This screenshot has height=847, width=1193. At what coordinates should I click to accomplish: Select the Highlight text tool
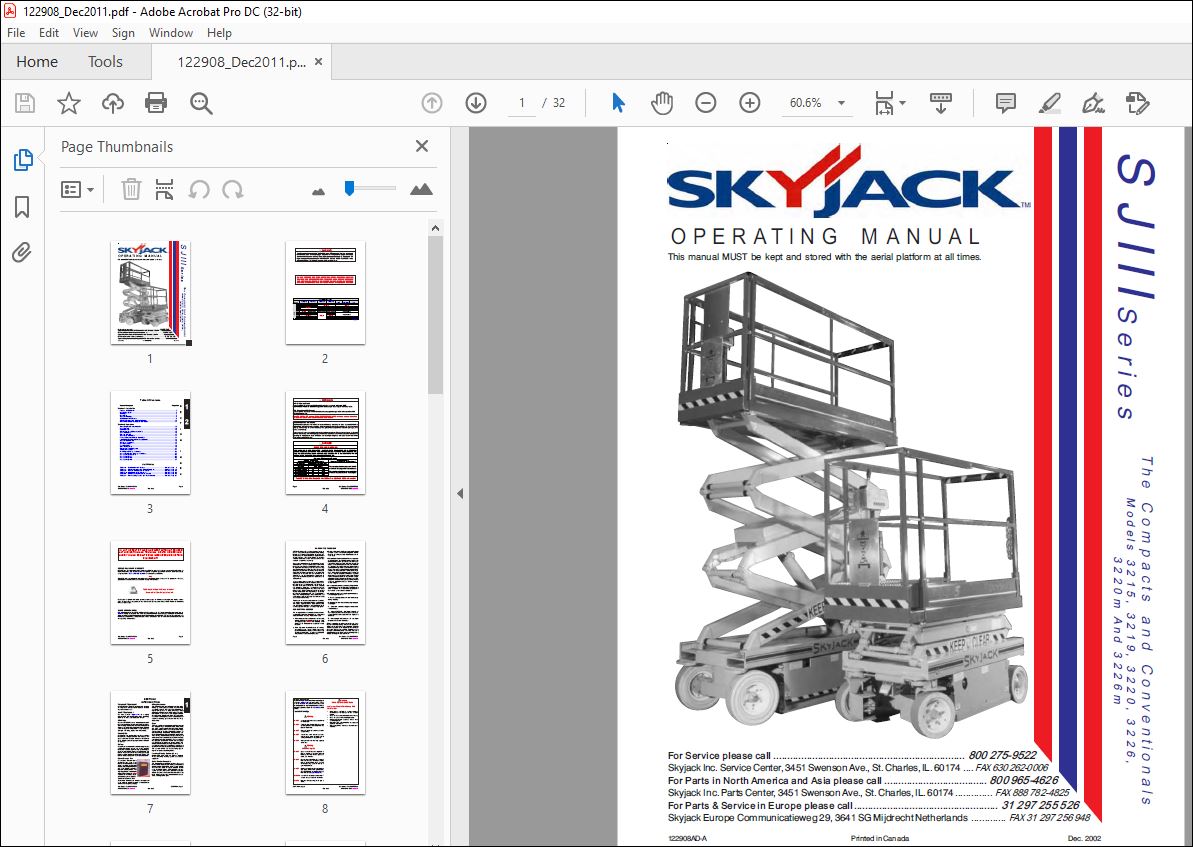coord(1050,103)
